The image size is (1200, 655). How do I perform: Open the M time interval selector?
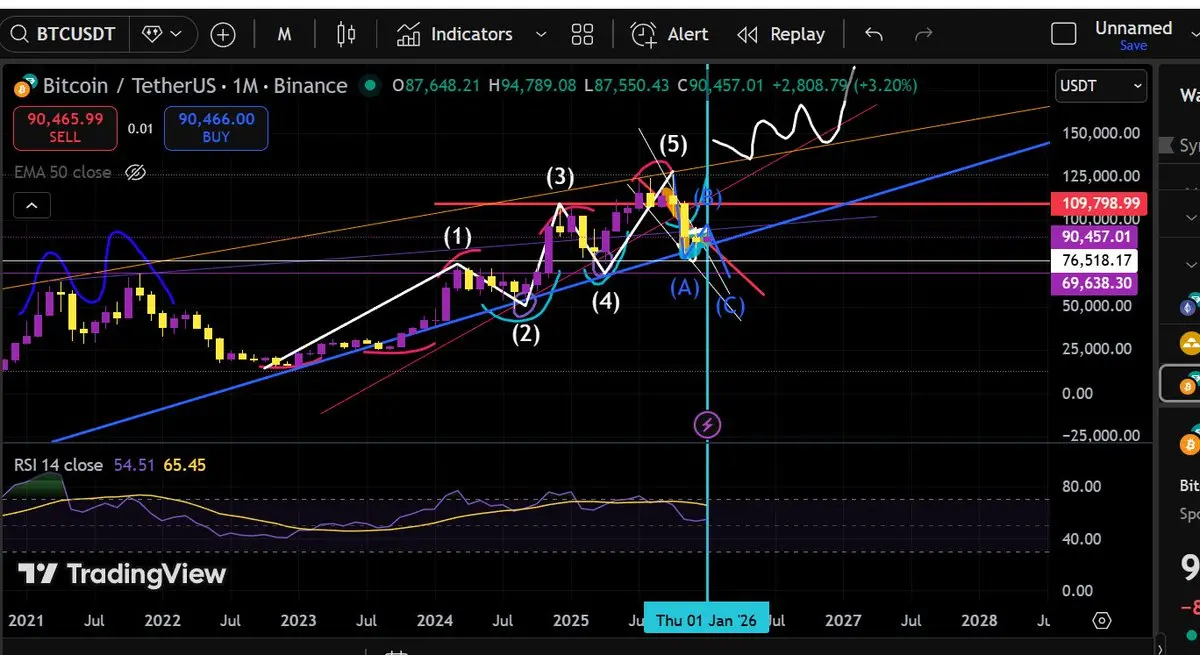point(284,35)
